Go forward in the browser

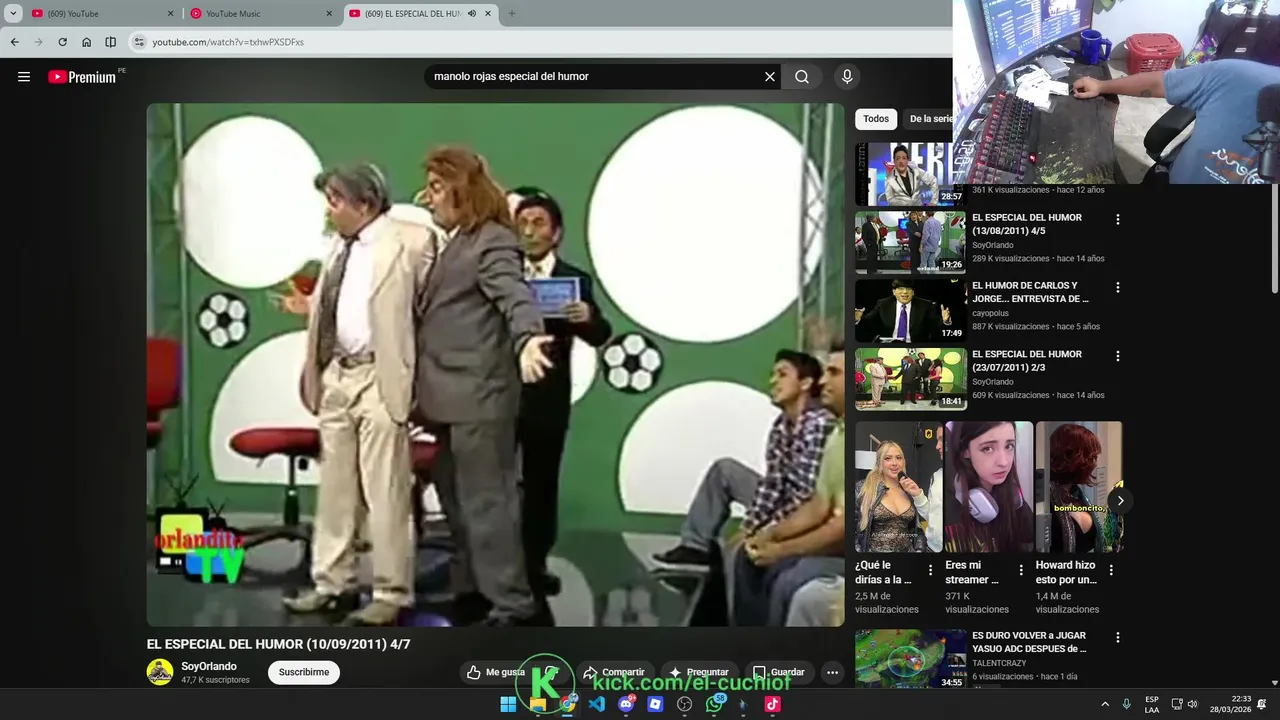pyautogui.click(x=38, y=42)
